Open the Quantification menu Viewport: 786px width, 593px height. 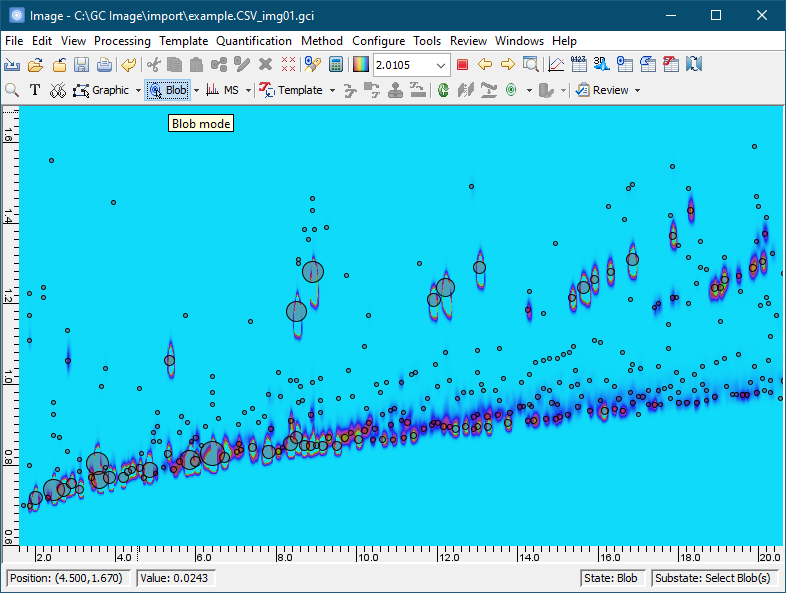tap(254, 41)
